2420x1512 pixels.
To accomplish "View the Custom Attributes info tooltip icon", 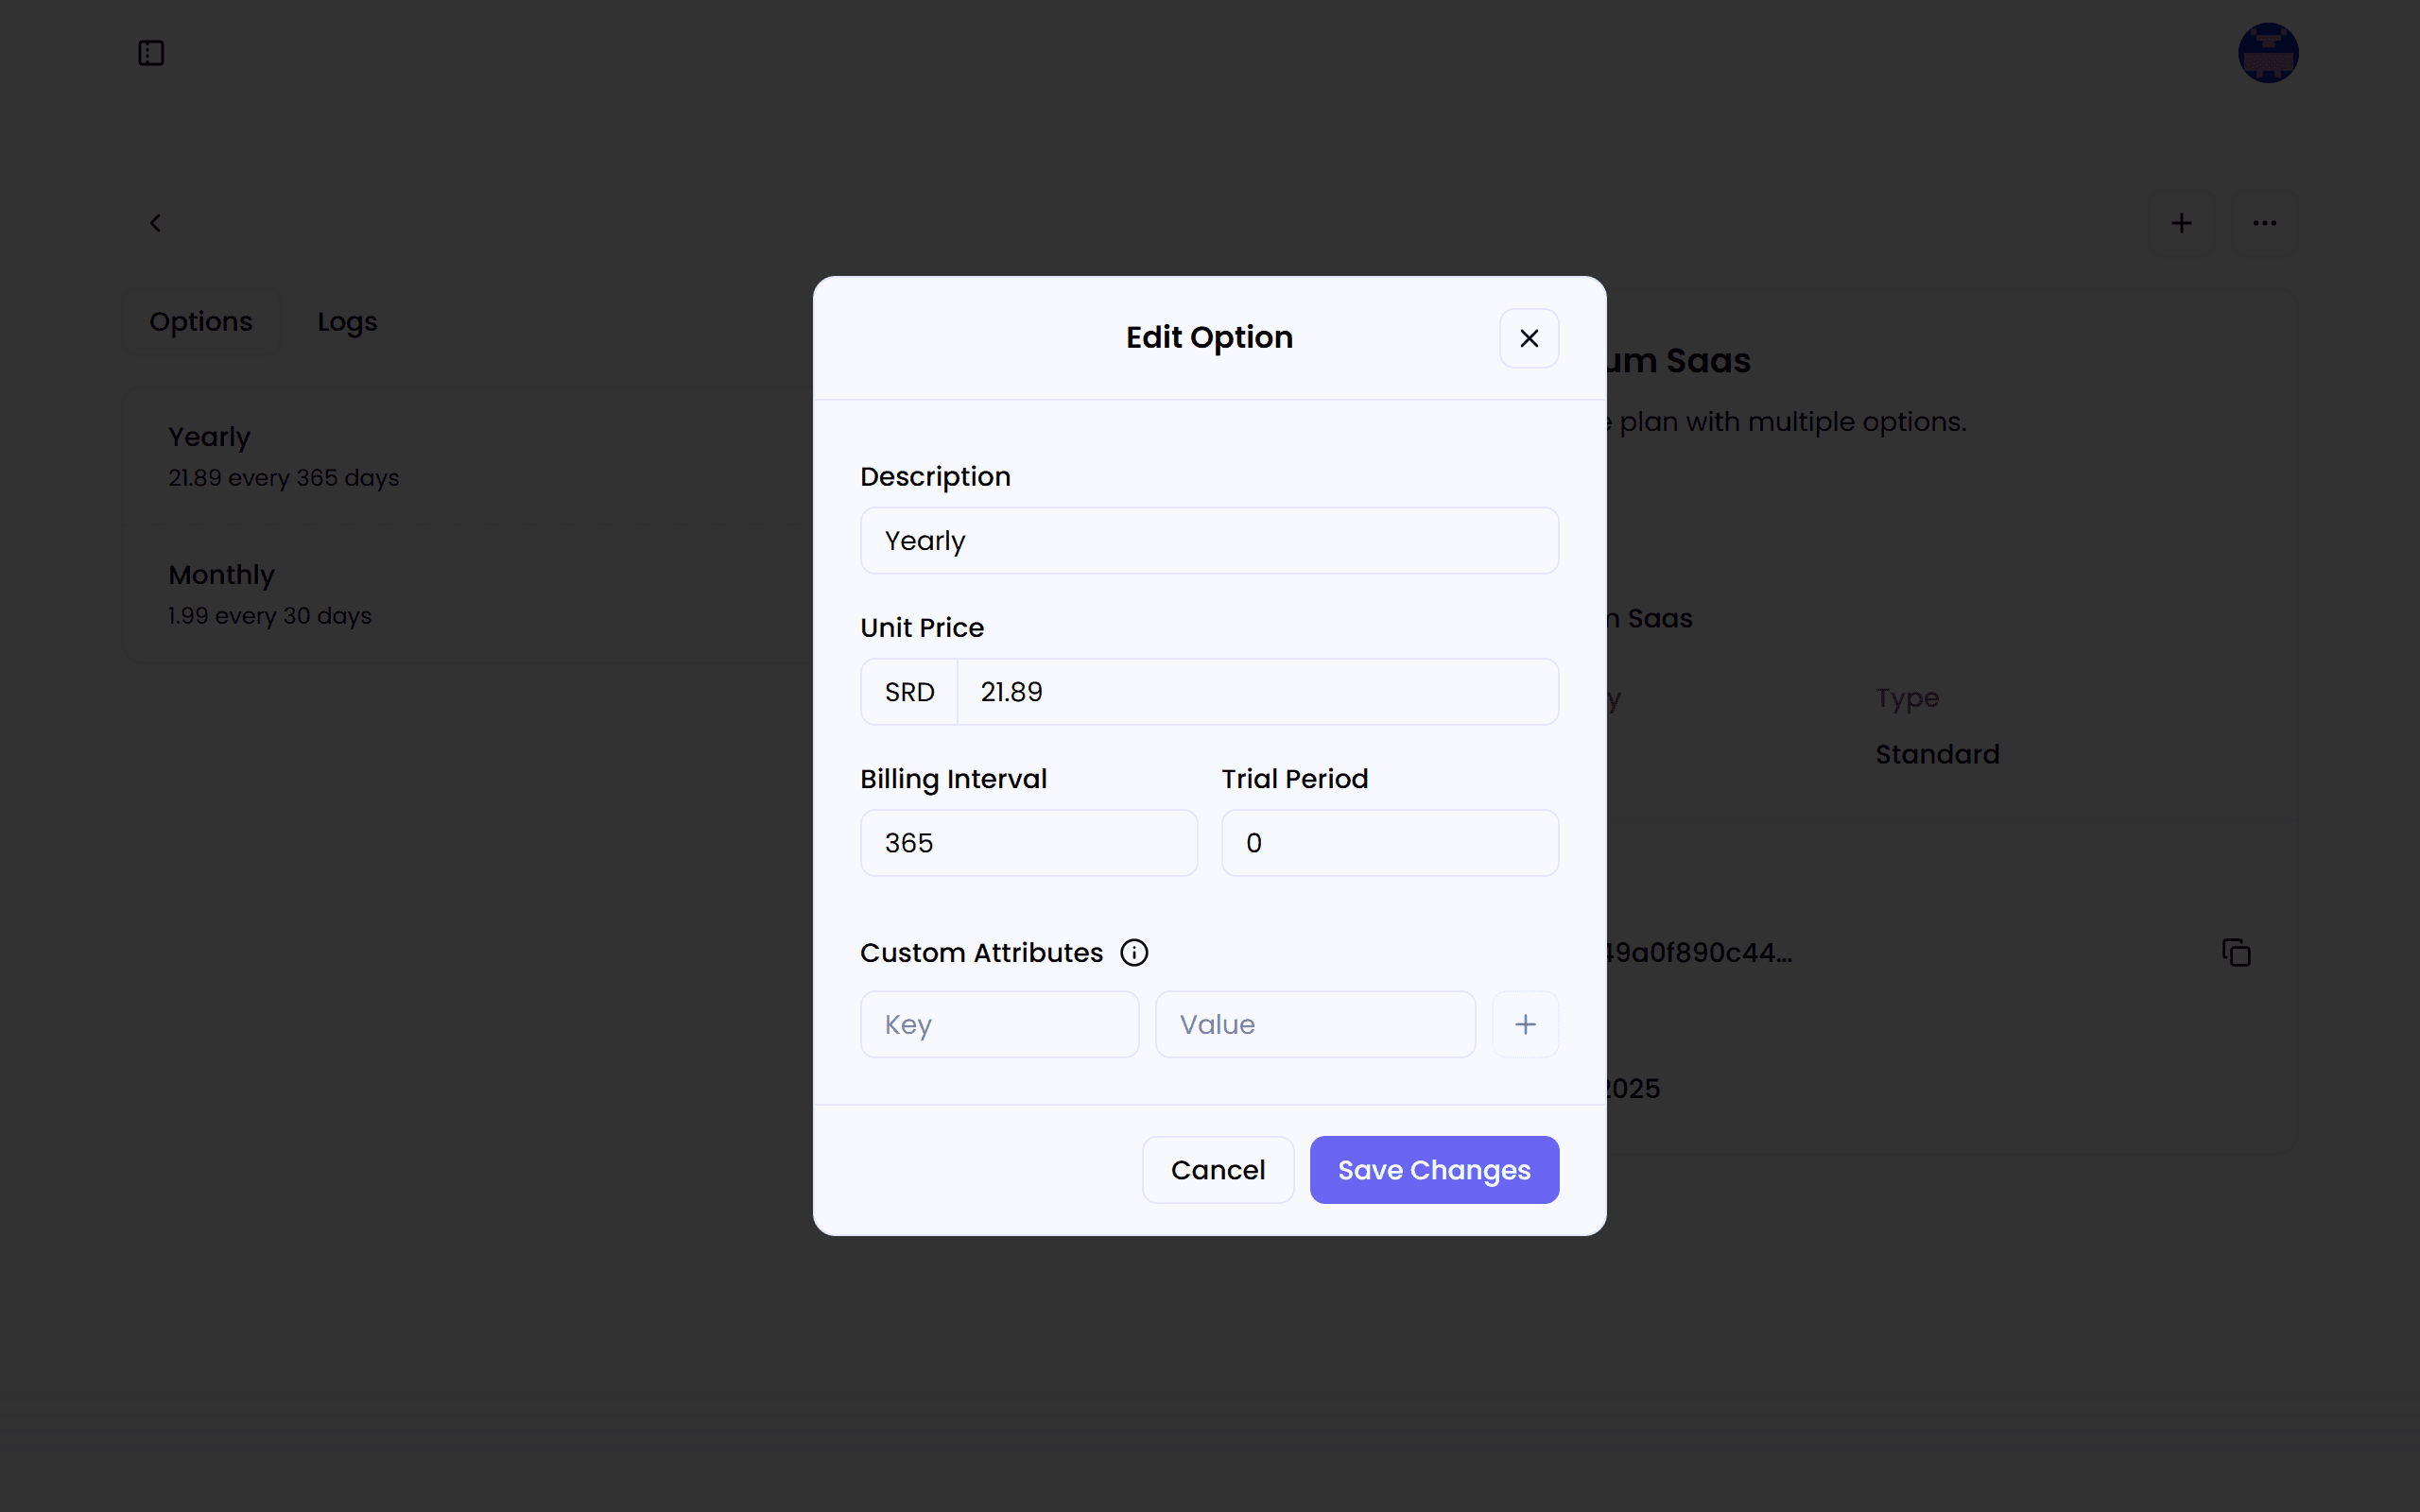I will [1134, 951].
